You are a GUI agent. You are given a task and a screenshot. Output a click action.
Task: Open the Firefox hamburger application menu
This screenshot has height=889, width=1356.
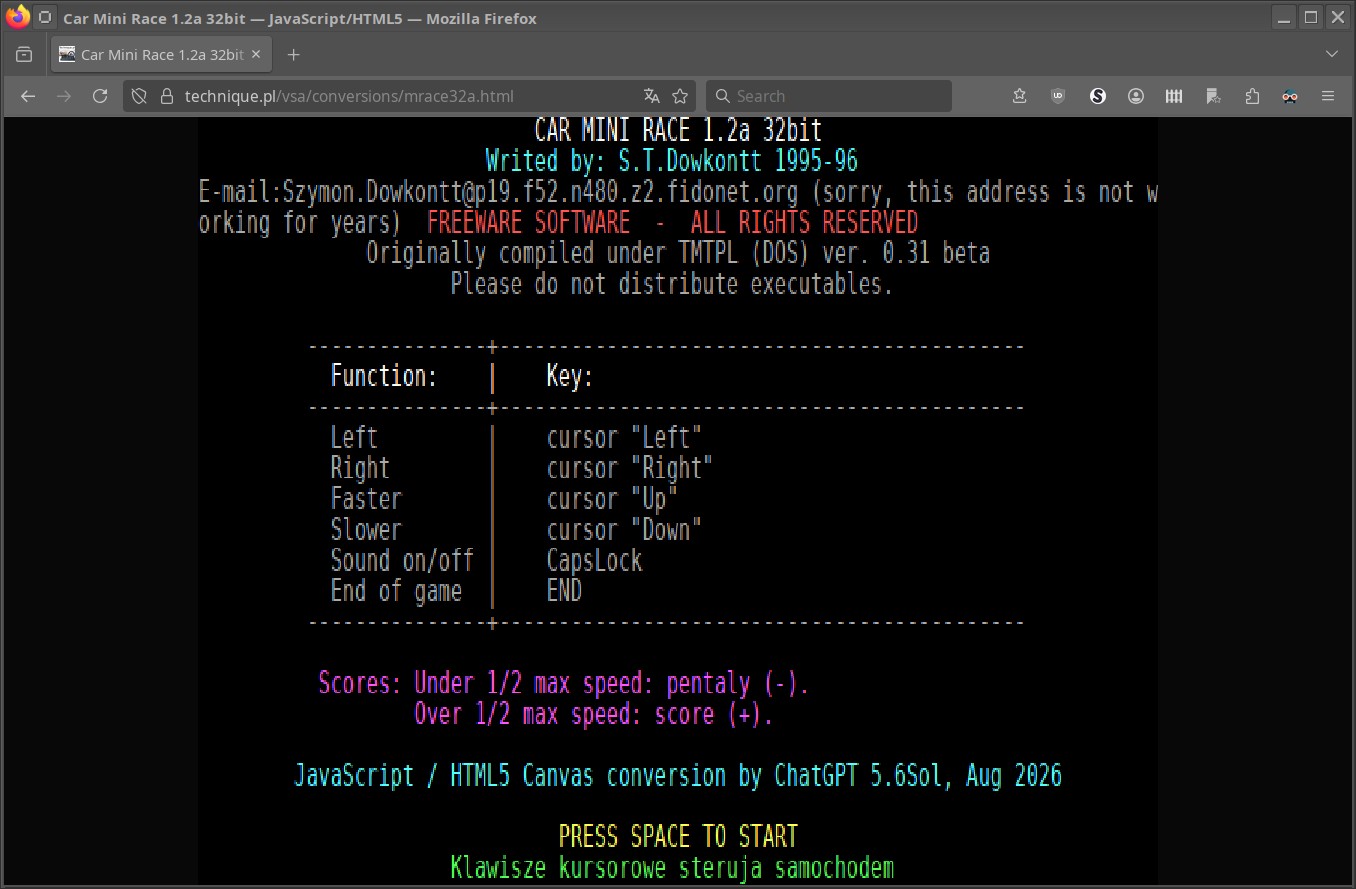point(1328,96)
